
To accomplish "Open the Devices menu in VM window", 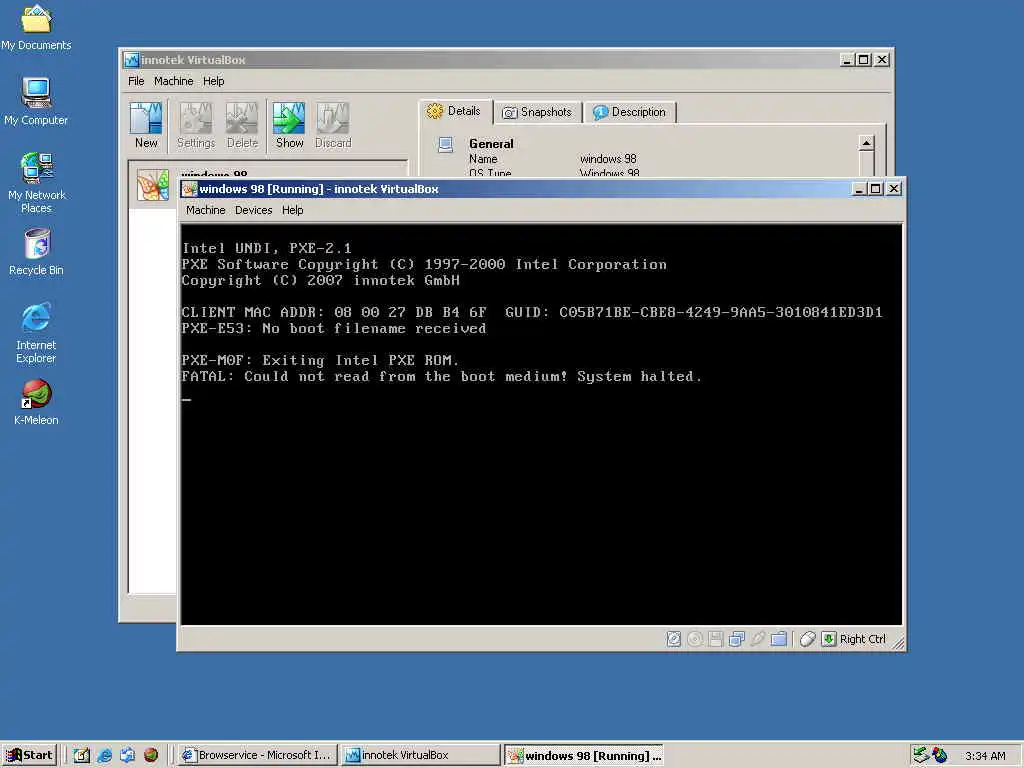I will click(x=253, y=210).
